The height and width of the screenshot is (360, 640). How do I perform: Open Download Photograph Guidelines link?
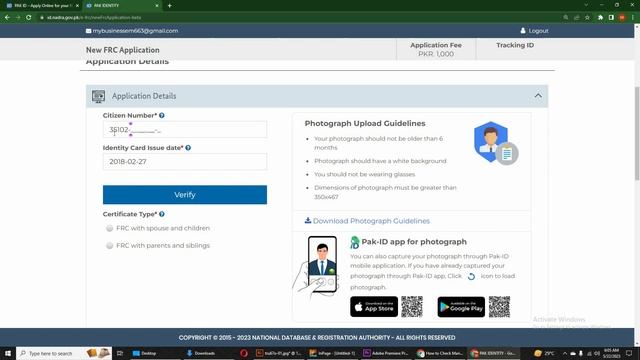coord(371,221)
